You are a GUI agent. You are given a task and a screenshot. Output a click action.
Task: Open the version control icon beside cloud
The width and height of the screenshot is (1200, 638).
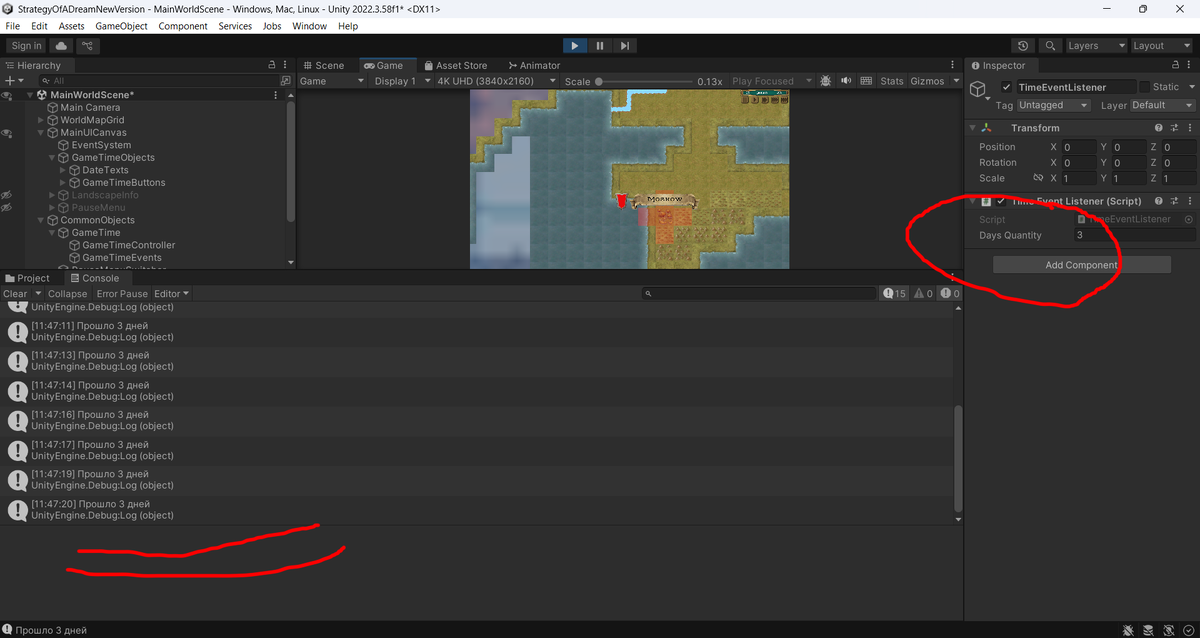tap(88, 46)
